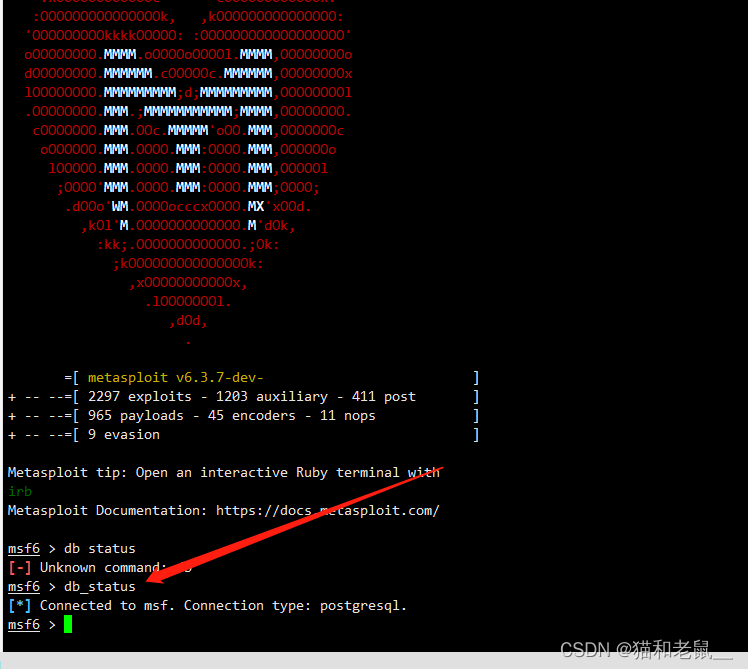The height and width of the screenshot is (669, 748).
Task: Click the '[*]' info marker
Action: point(20,606)
